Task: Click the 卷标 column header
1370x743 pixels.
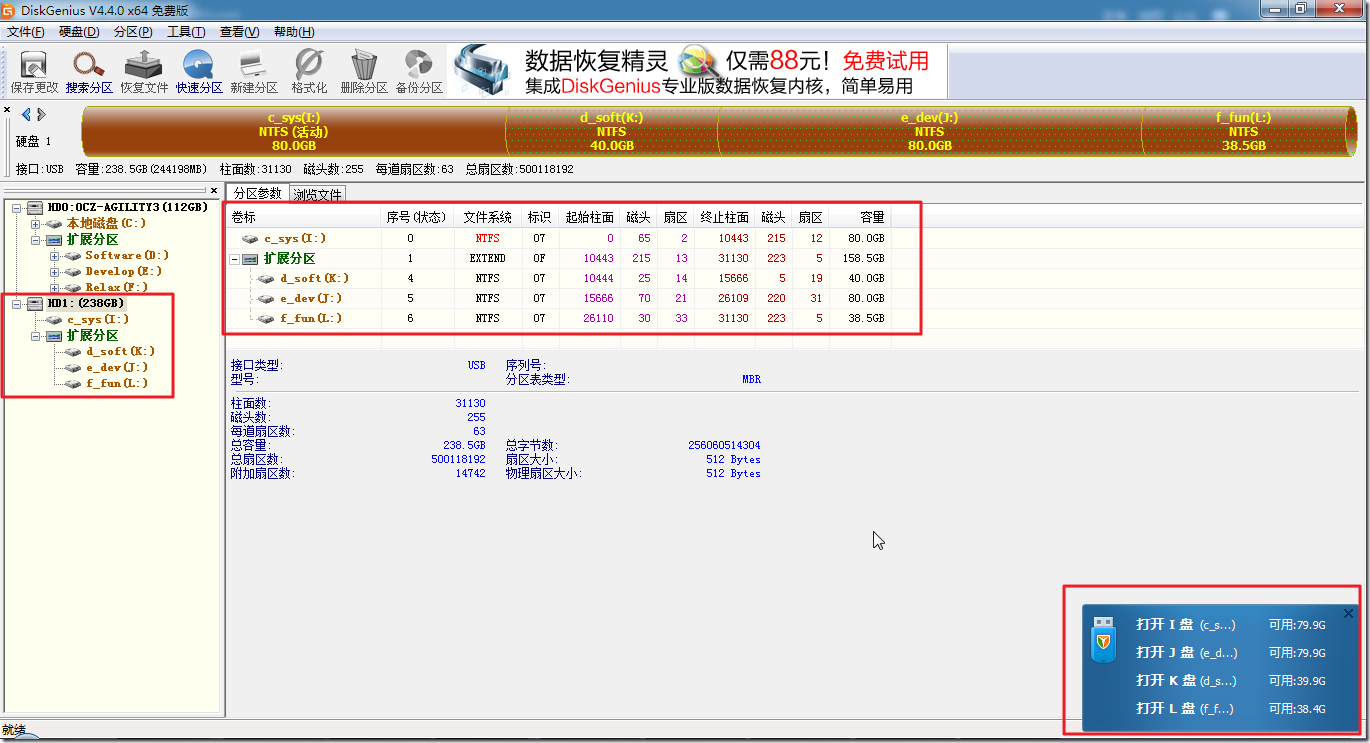Action: pyautogui.click(x=303, y=217)
